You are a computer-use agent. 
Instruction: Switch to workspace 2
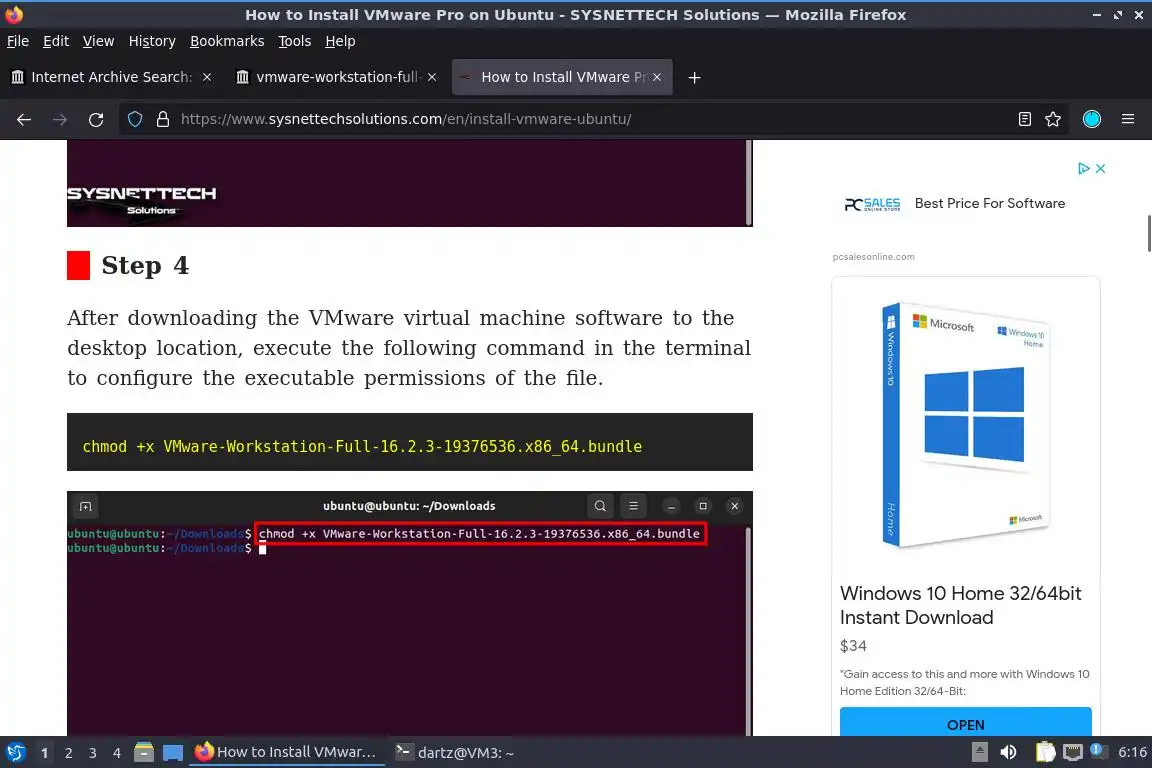(x=68, y=753)
